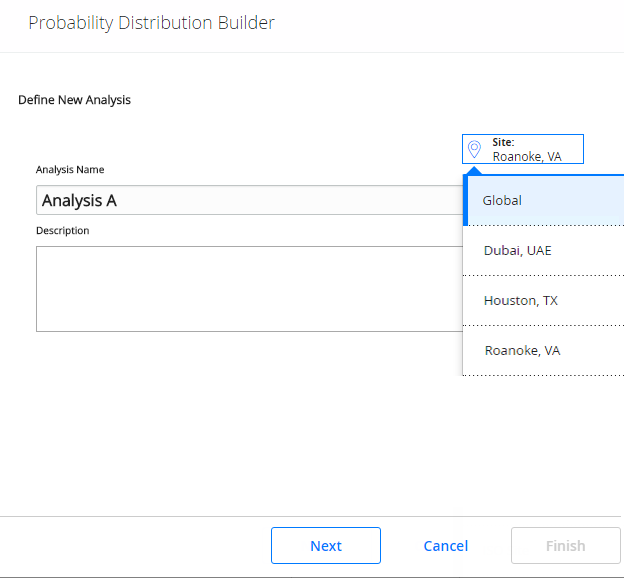Screen dimensions: 624x578
Task: Click the Analysis A text in name field
Action: pyautogui.click(x=79, y=201)
